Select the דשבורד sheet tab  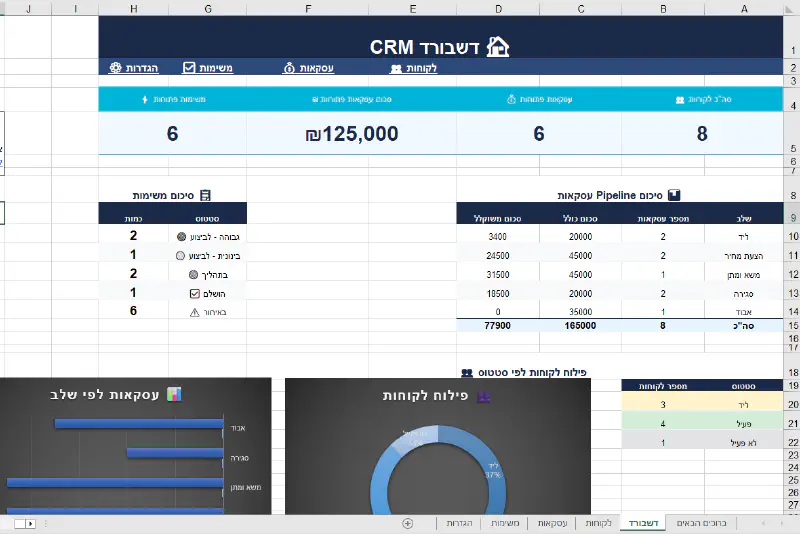tap(643, 523)
